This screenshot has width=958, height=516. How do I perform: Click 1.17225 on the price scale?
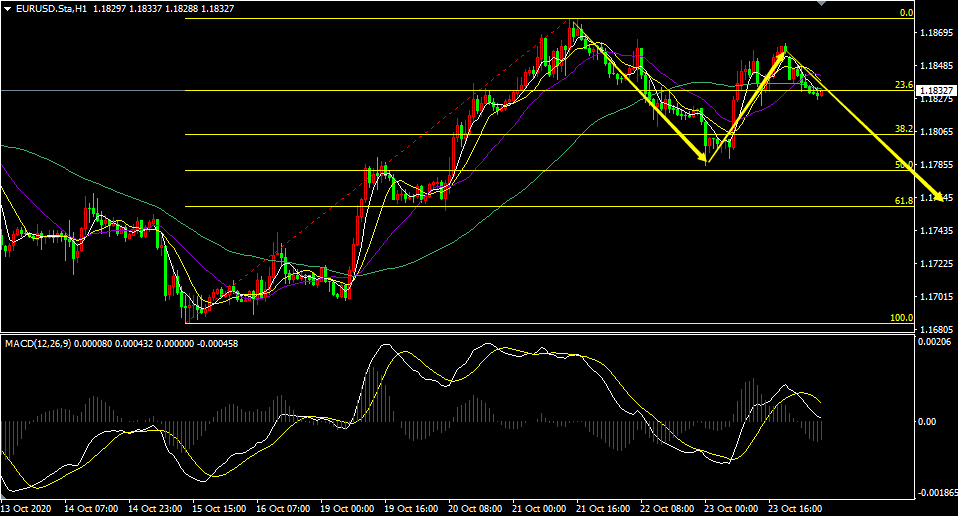tap(937, 263)
